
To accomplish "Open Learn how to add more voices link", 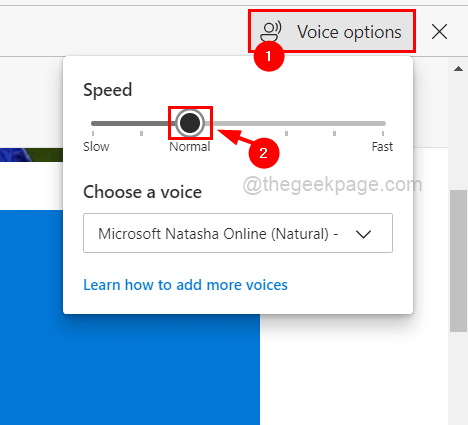I will point(185,285).
